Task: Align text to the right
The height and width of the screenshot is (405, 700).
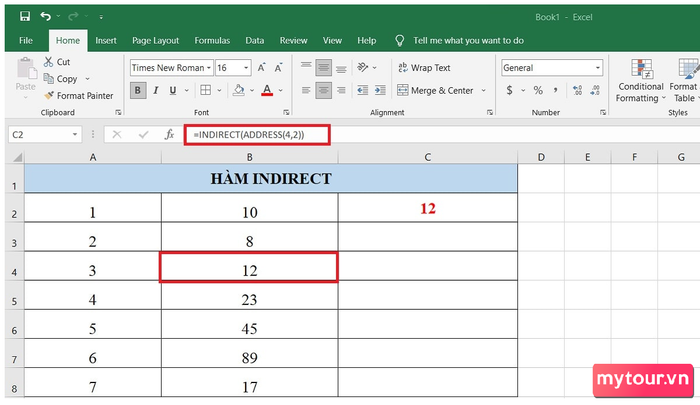Action: coord(341,91)
